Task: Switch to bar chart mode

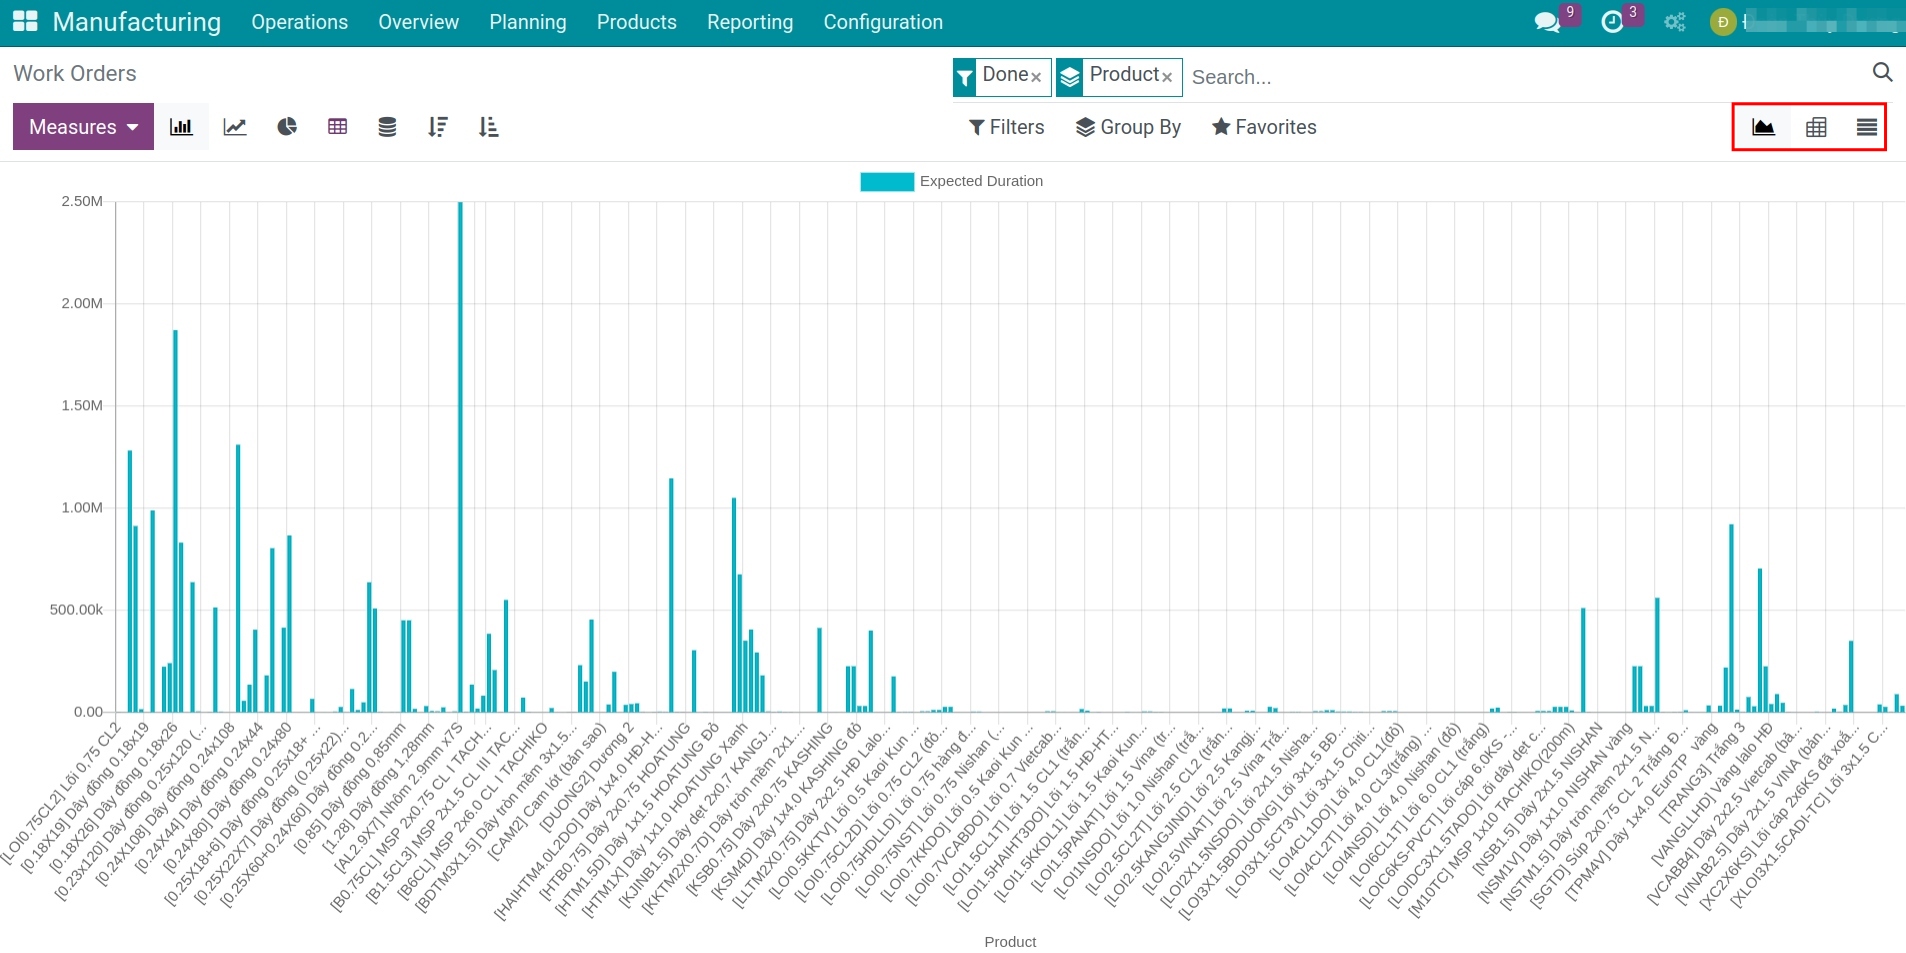Action: [181, 127]
